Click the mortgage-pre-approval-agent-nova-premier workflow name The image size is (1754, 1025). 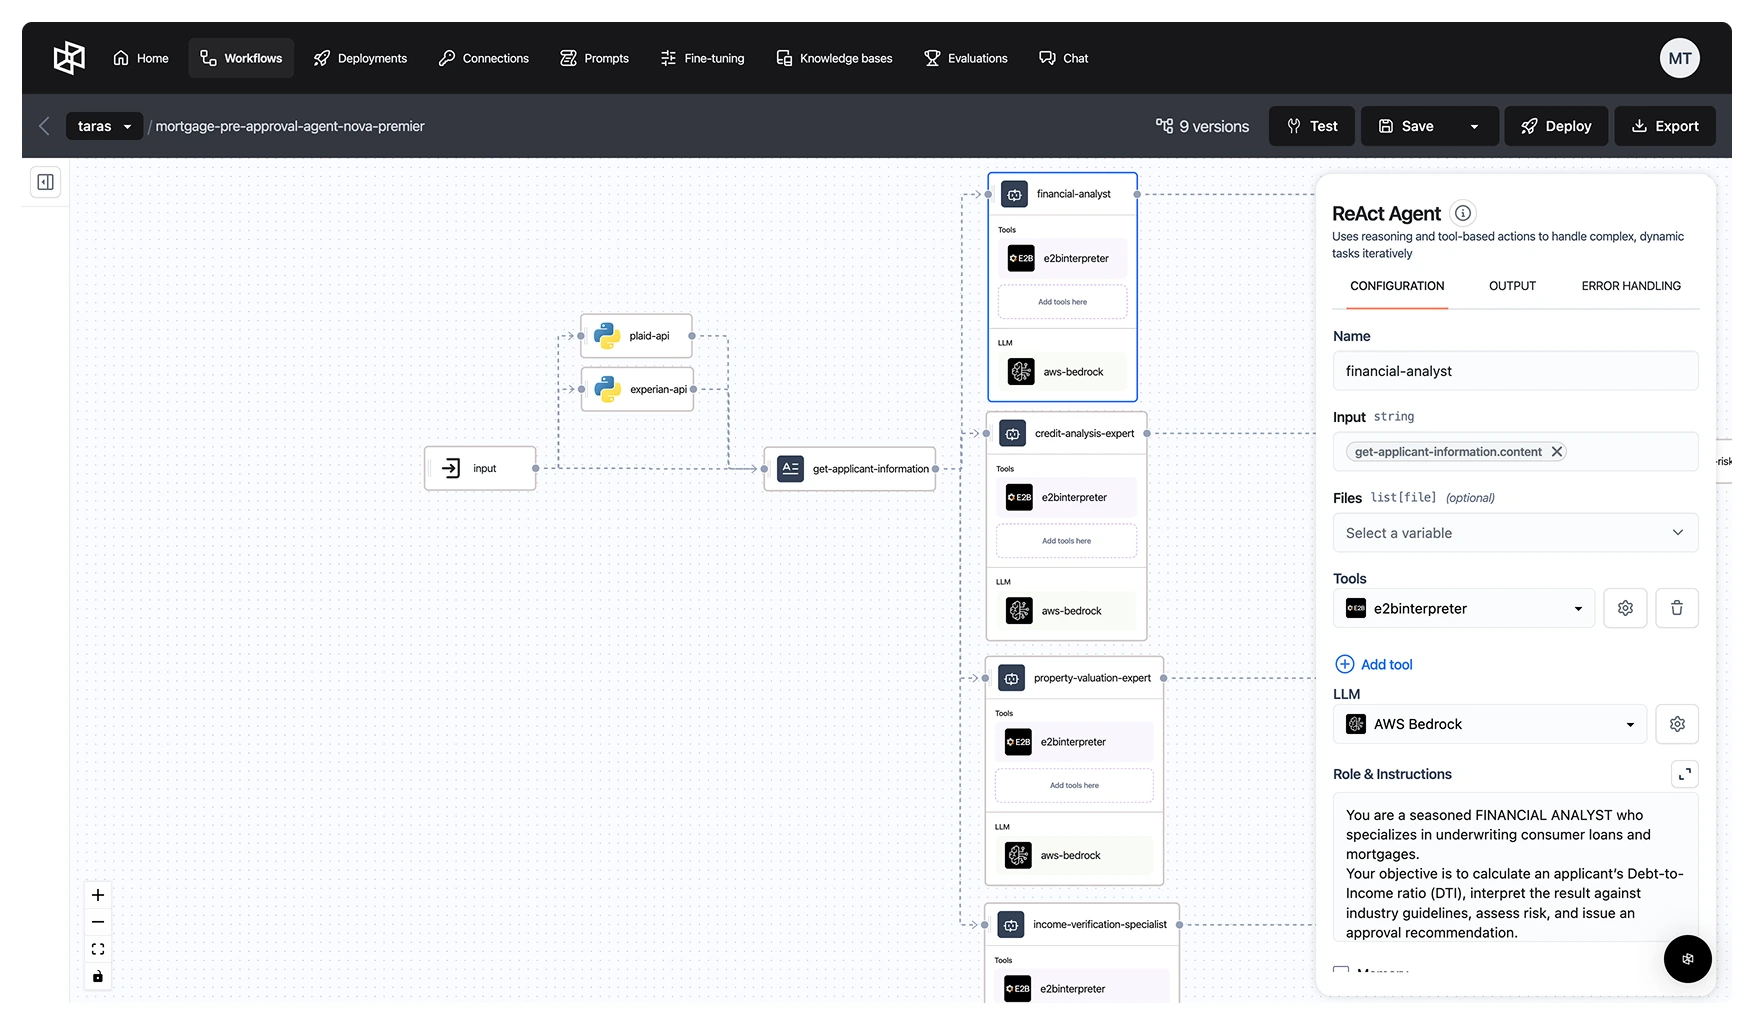[x=290, y=126]
